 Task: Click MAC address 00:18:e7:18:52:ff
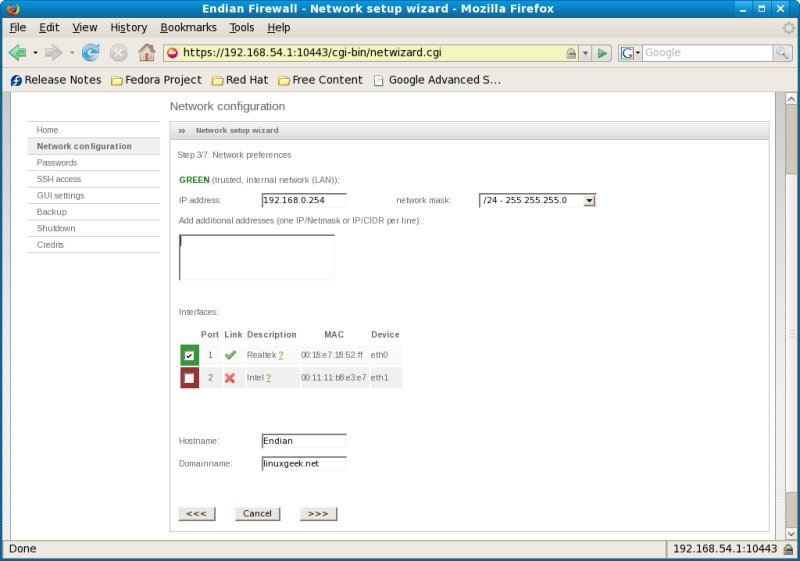[332, 355]
